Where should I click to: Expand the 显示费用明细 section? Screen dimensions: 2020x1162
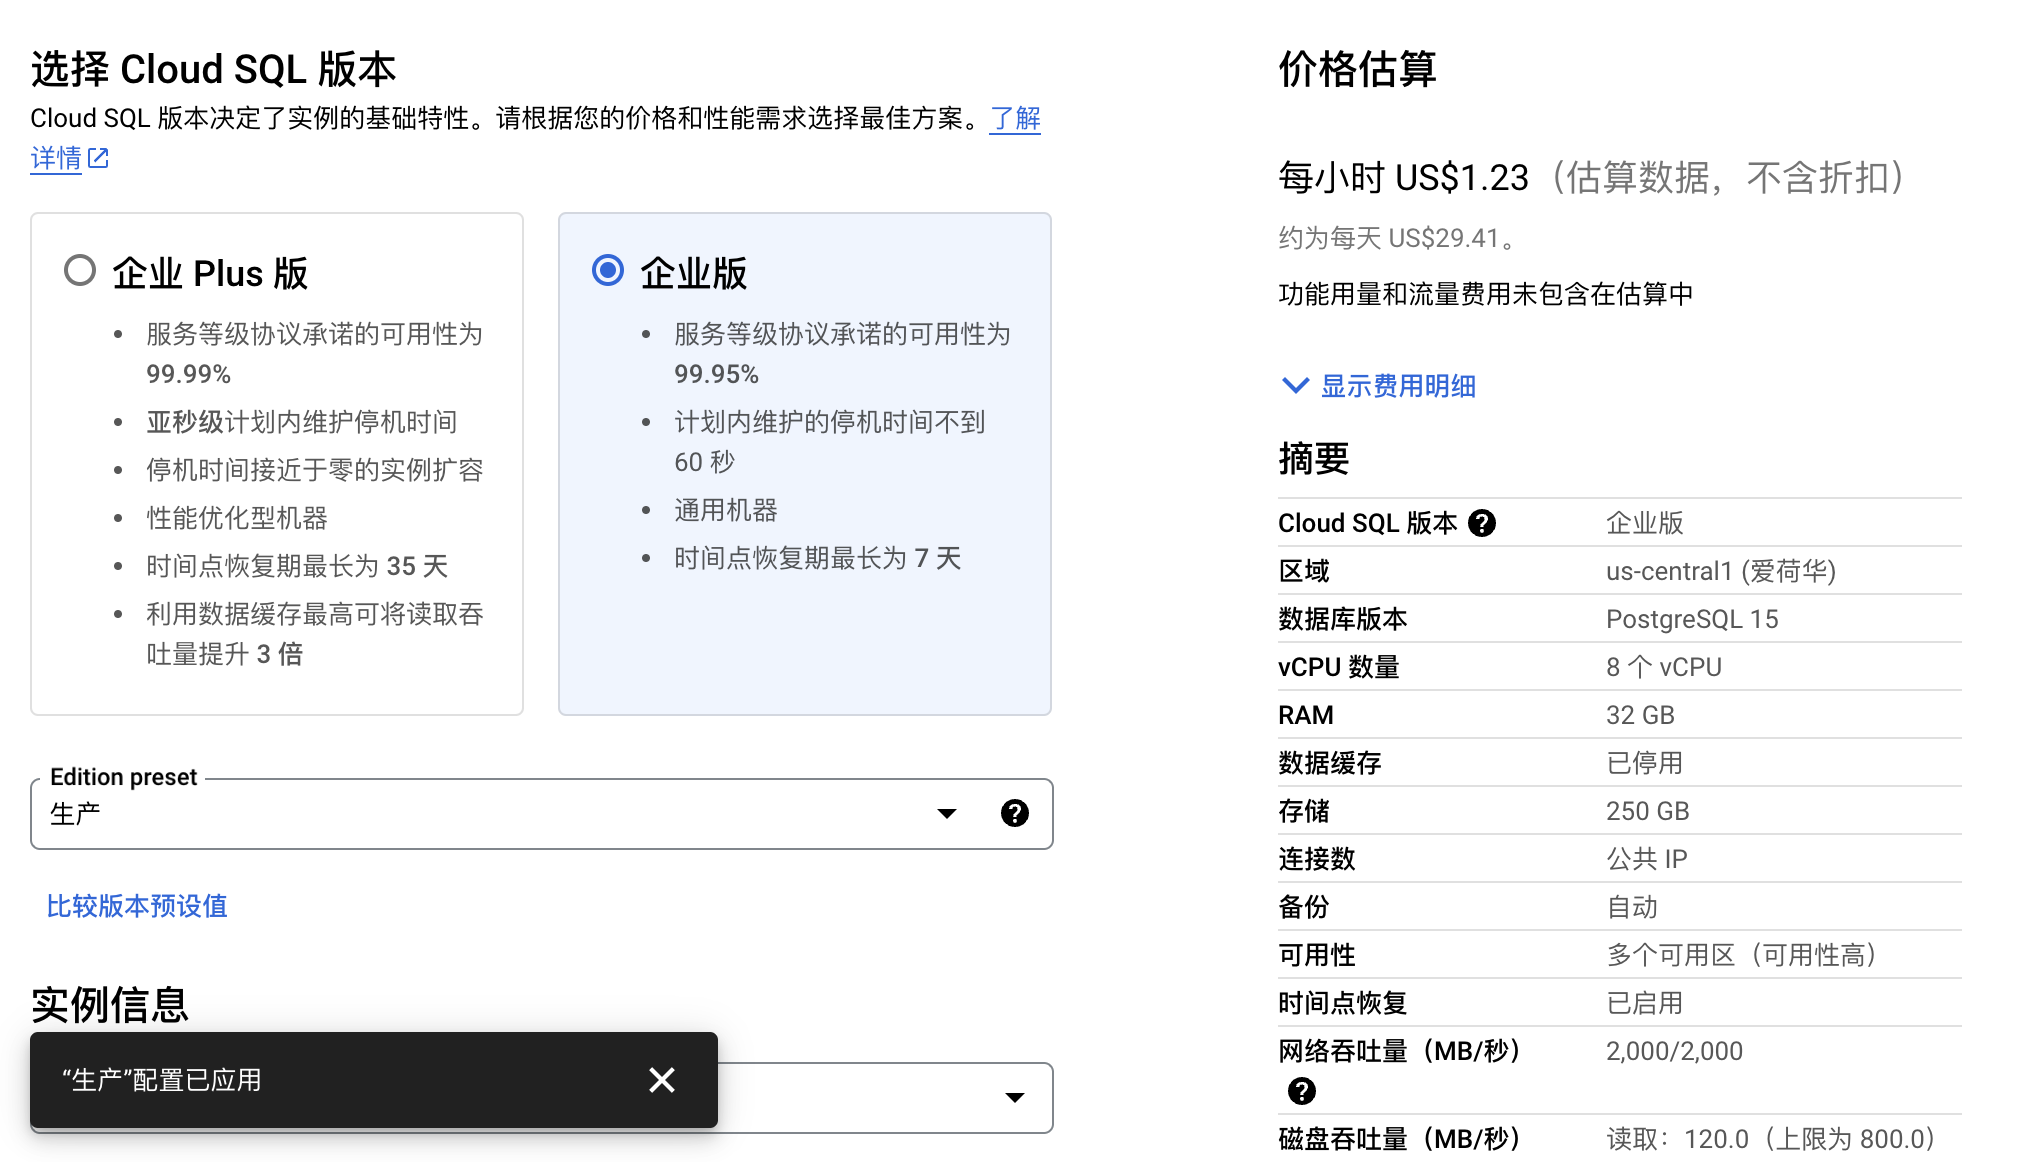pos(1379,386)
